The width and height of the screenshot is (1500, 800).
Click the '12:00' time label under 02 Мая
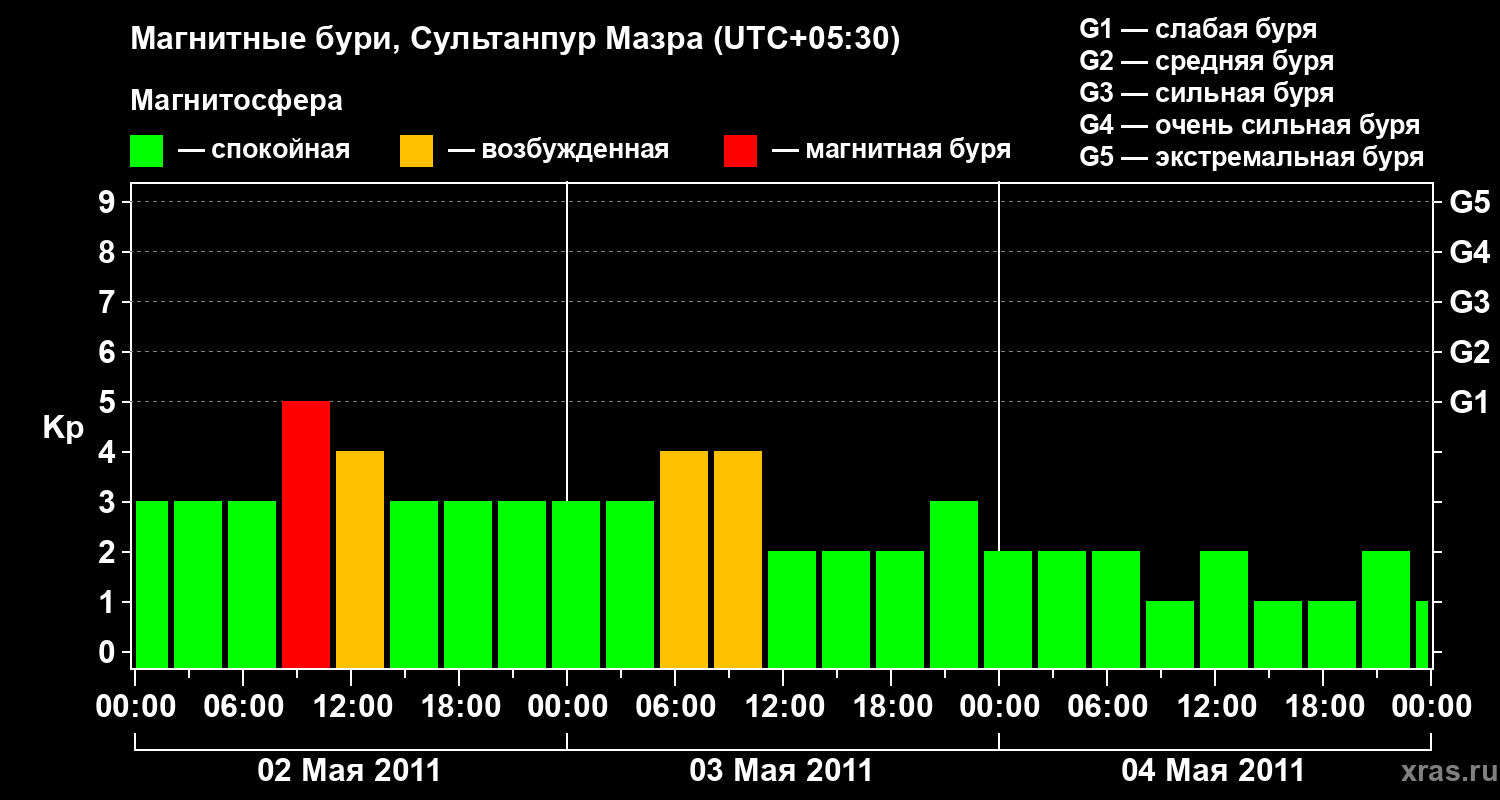pyautogui.click(x=352, y=706)
